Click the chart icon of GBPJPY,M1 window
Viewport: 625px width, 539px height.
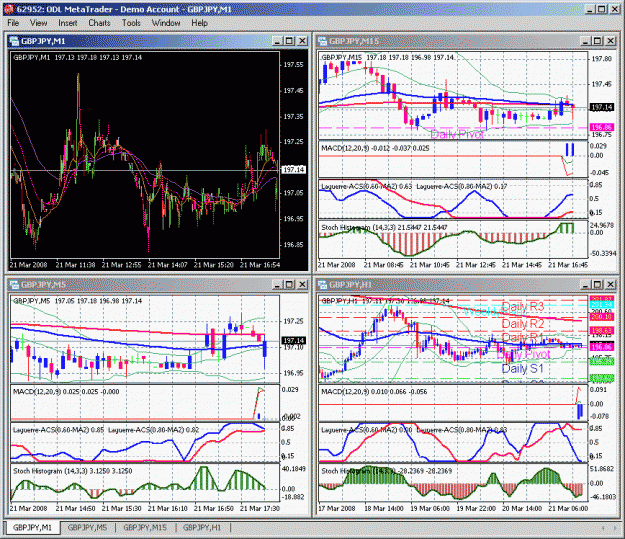pyautogui.click(x=14, y=41)
